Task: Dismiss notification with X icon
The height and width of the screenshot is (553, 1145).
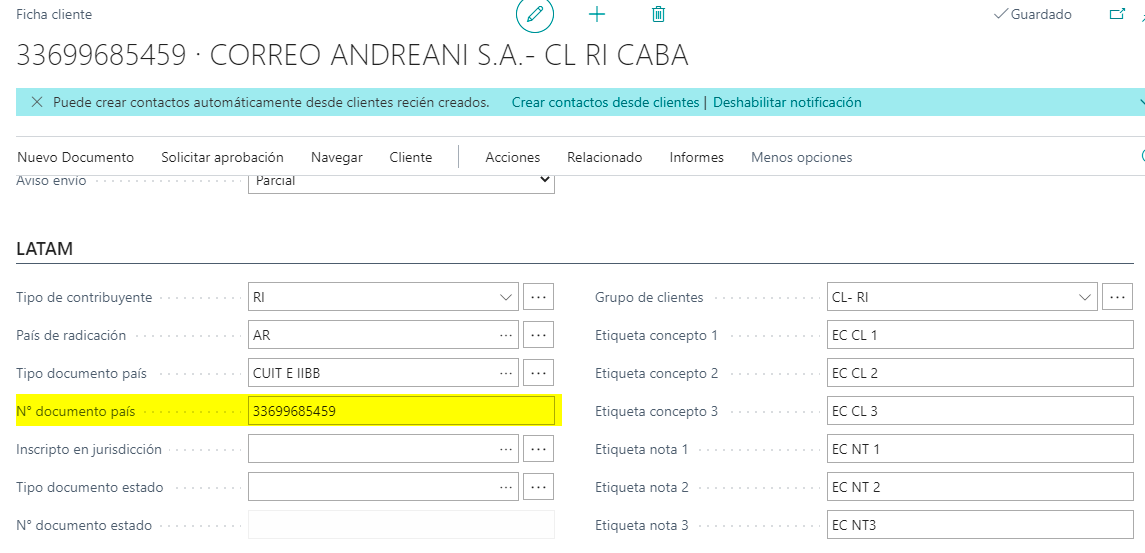Action: [37, 102]
